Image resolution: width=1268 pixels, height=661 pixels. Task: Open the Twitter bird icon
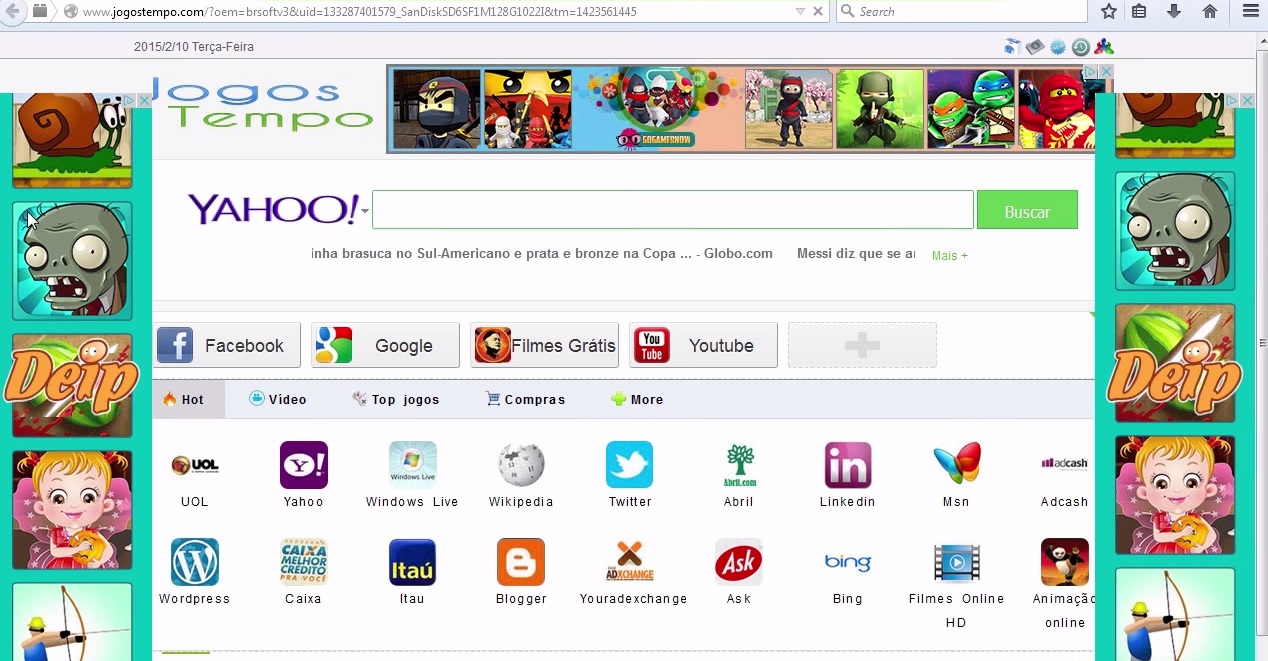630,465
